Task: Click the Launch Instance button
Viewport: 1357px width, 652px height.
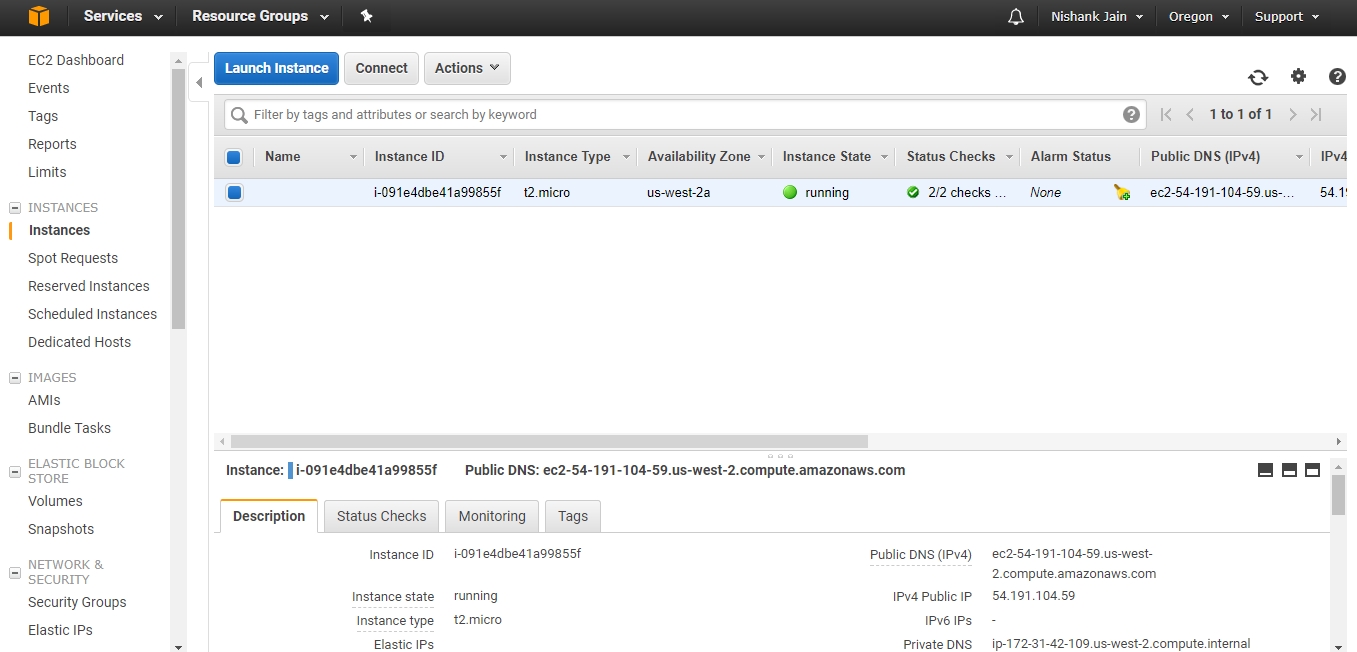Action: [276, 68]
